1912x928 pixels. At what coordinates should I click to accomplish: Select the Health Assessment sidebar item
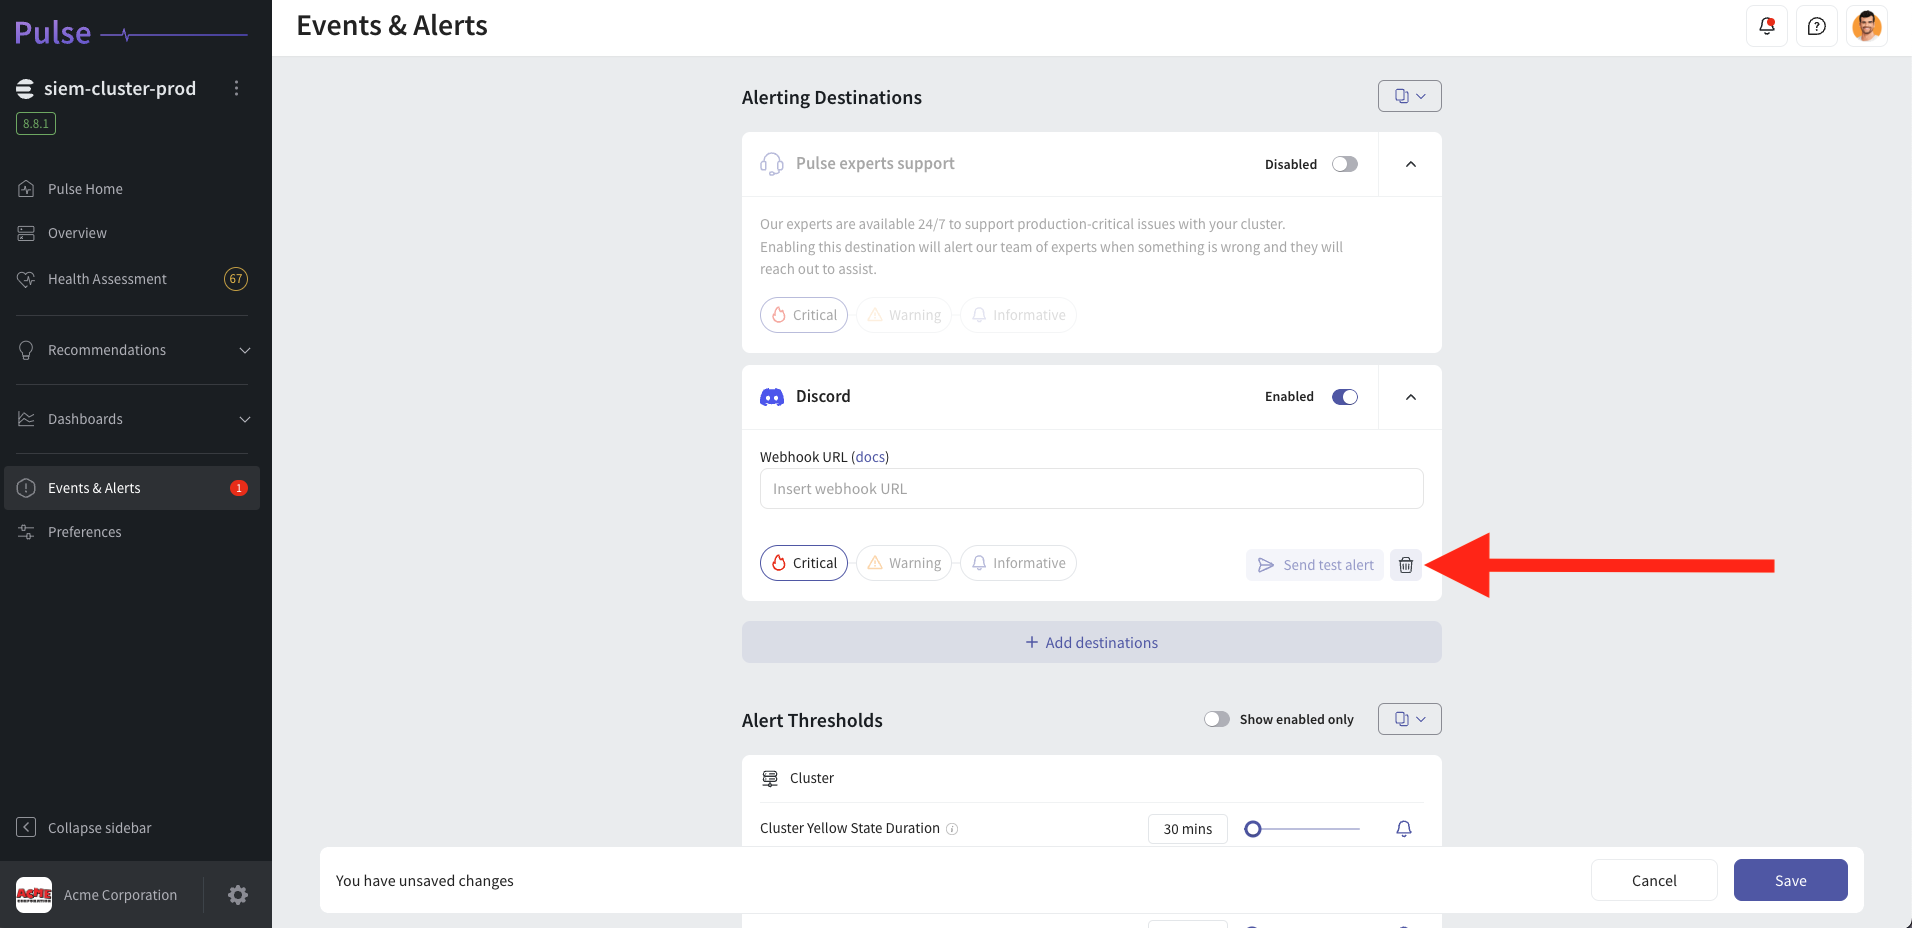click(x=106, y=278)
